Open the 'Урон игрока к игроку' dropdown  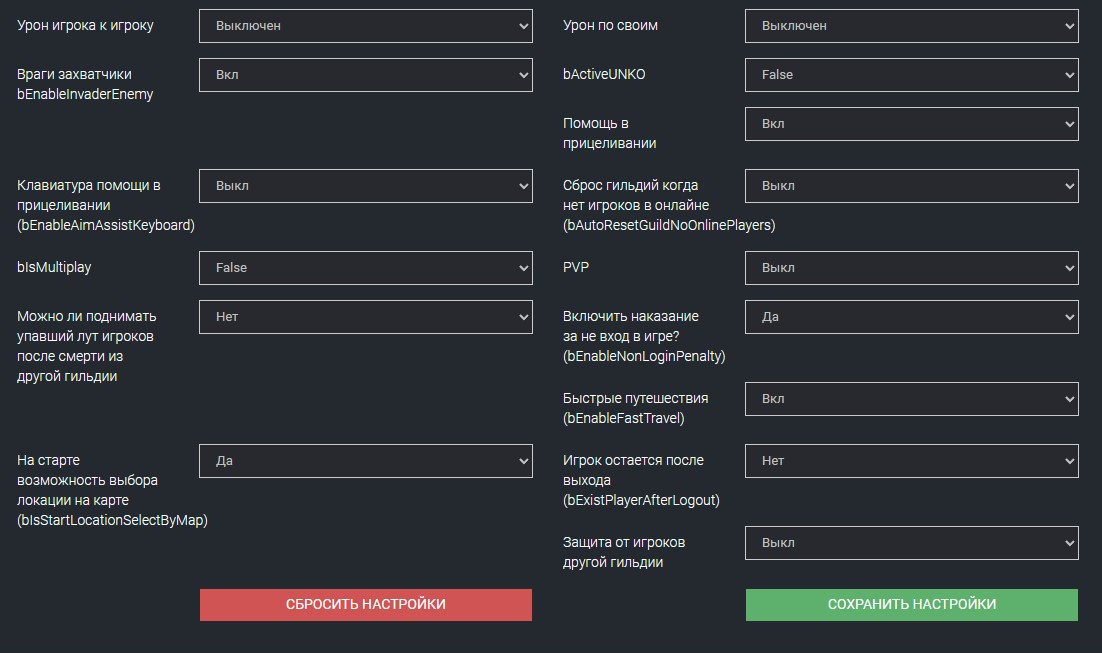click(365, 26)
